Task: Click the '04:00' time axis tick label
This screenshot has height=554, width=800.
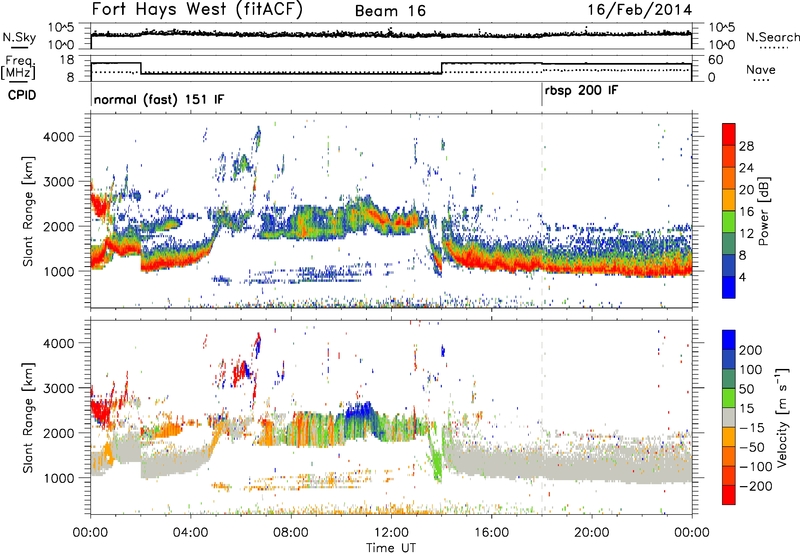Action: point(191,532)
